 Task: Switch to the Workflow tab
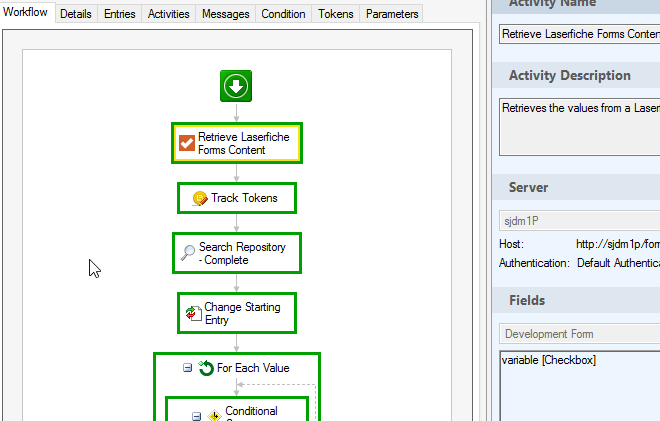(26, 12)
